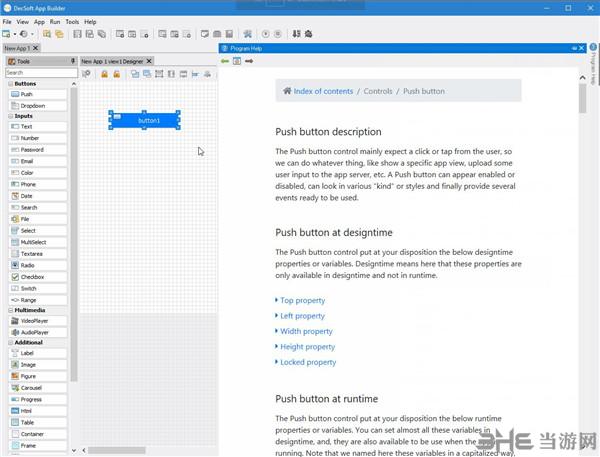Click the orange lock icon in designer toolbar
This screenshot has height=457, width=600.
pos(103,74)
